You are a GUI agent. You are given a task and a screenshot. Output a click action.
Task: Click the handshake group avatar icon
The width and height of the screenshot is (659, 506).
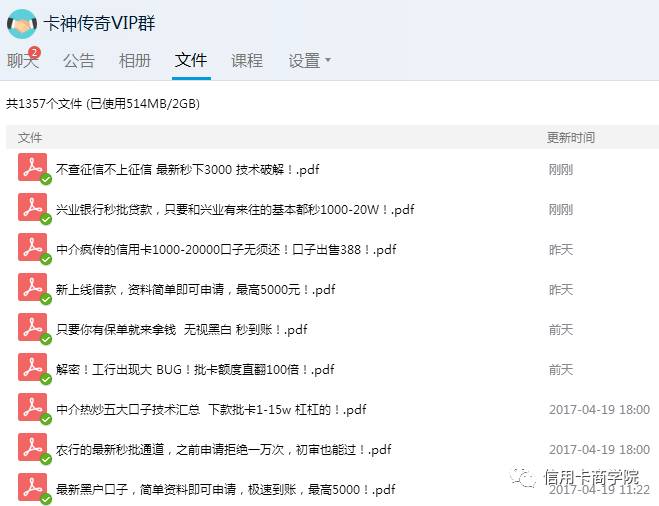click(x=21, y=22)
